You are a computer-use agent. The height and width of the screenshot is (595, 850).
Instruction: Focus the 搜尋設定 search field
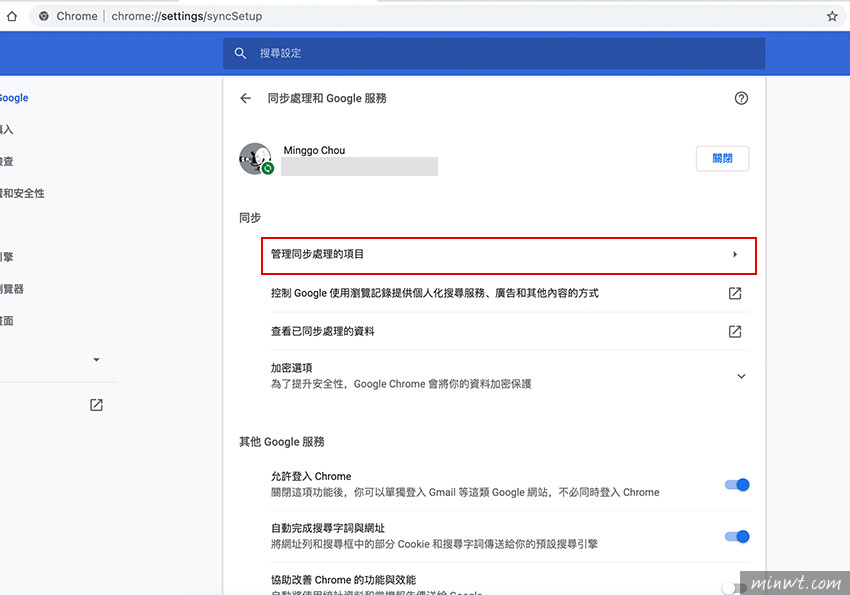[494, 53]
